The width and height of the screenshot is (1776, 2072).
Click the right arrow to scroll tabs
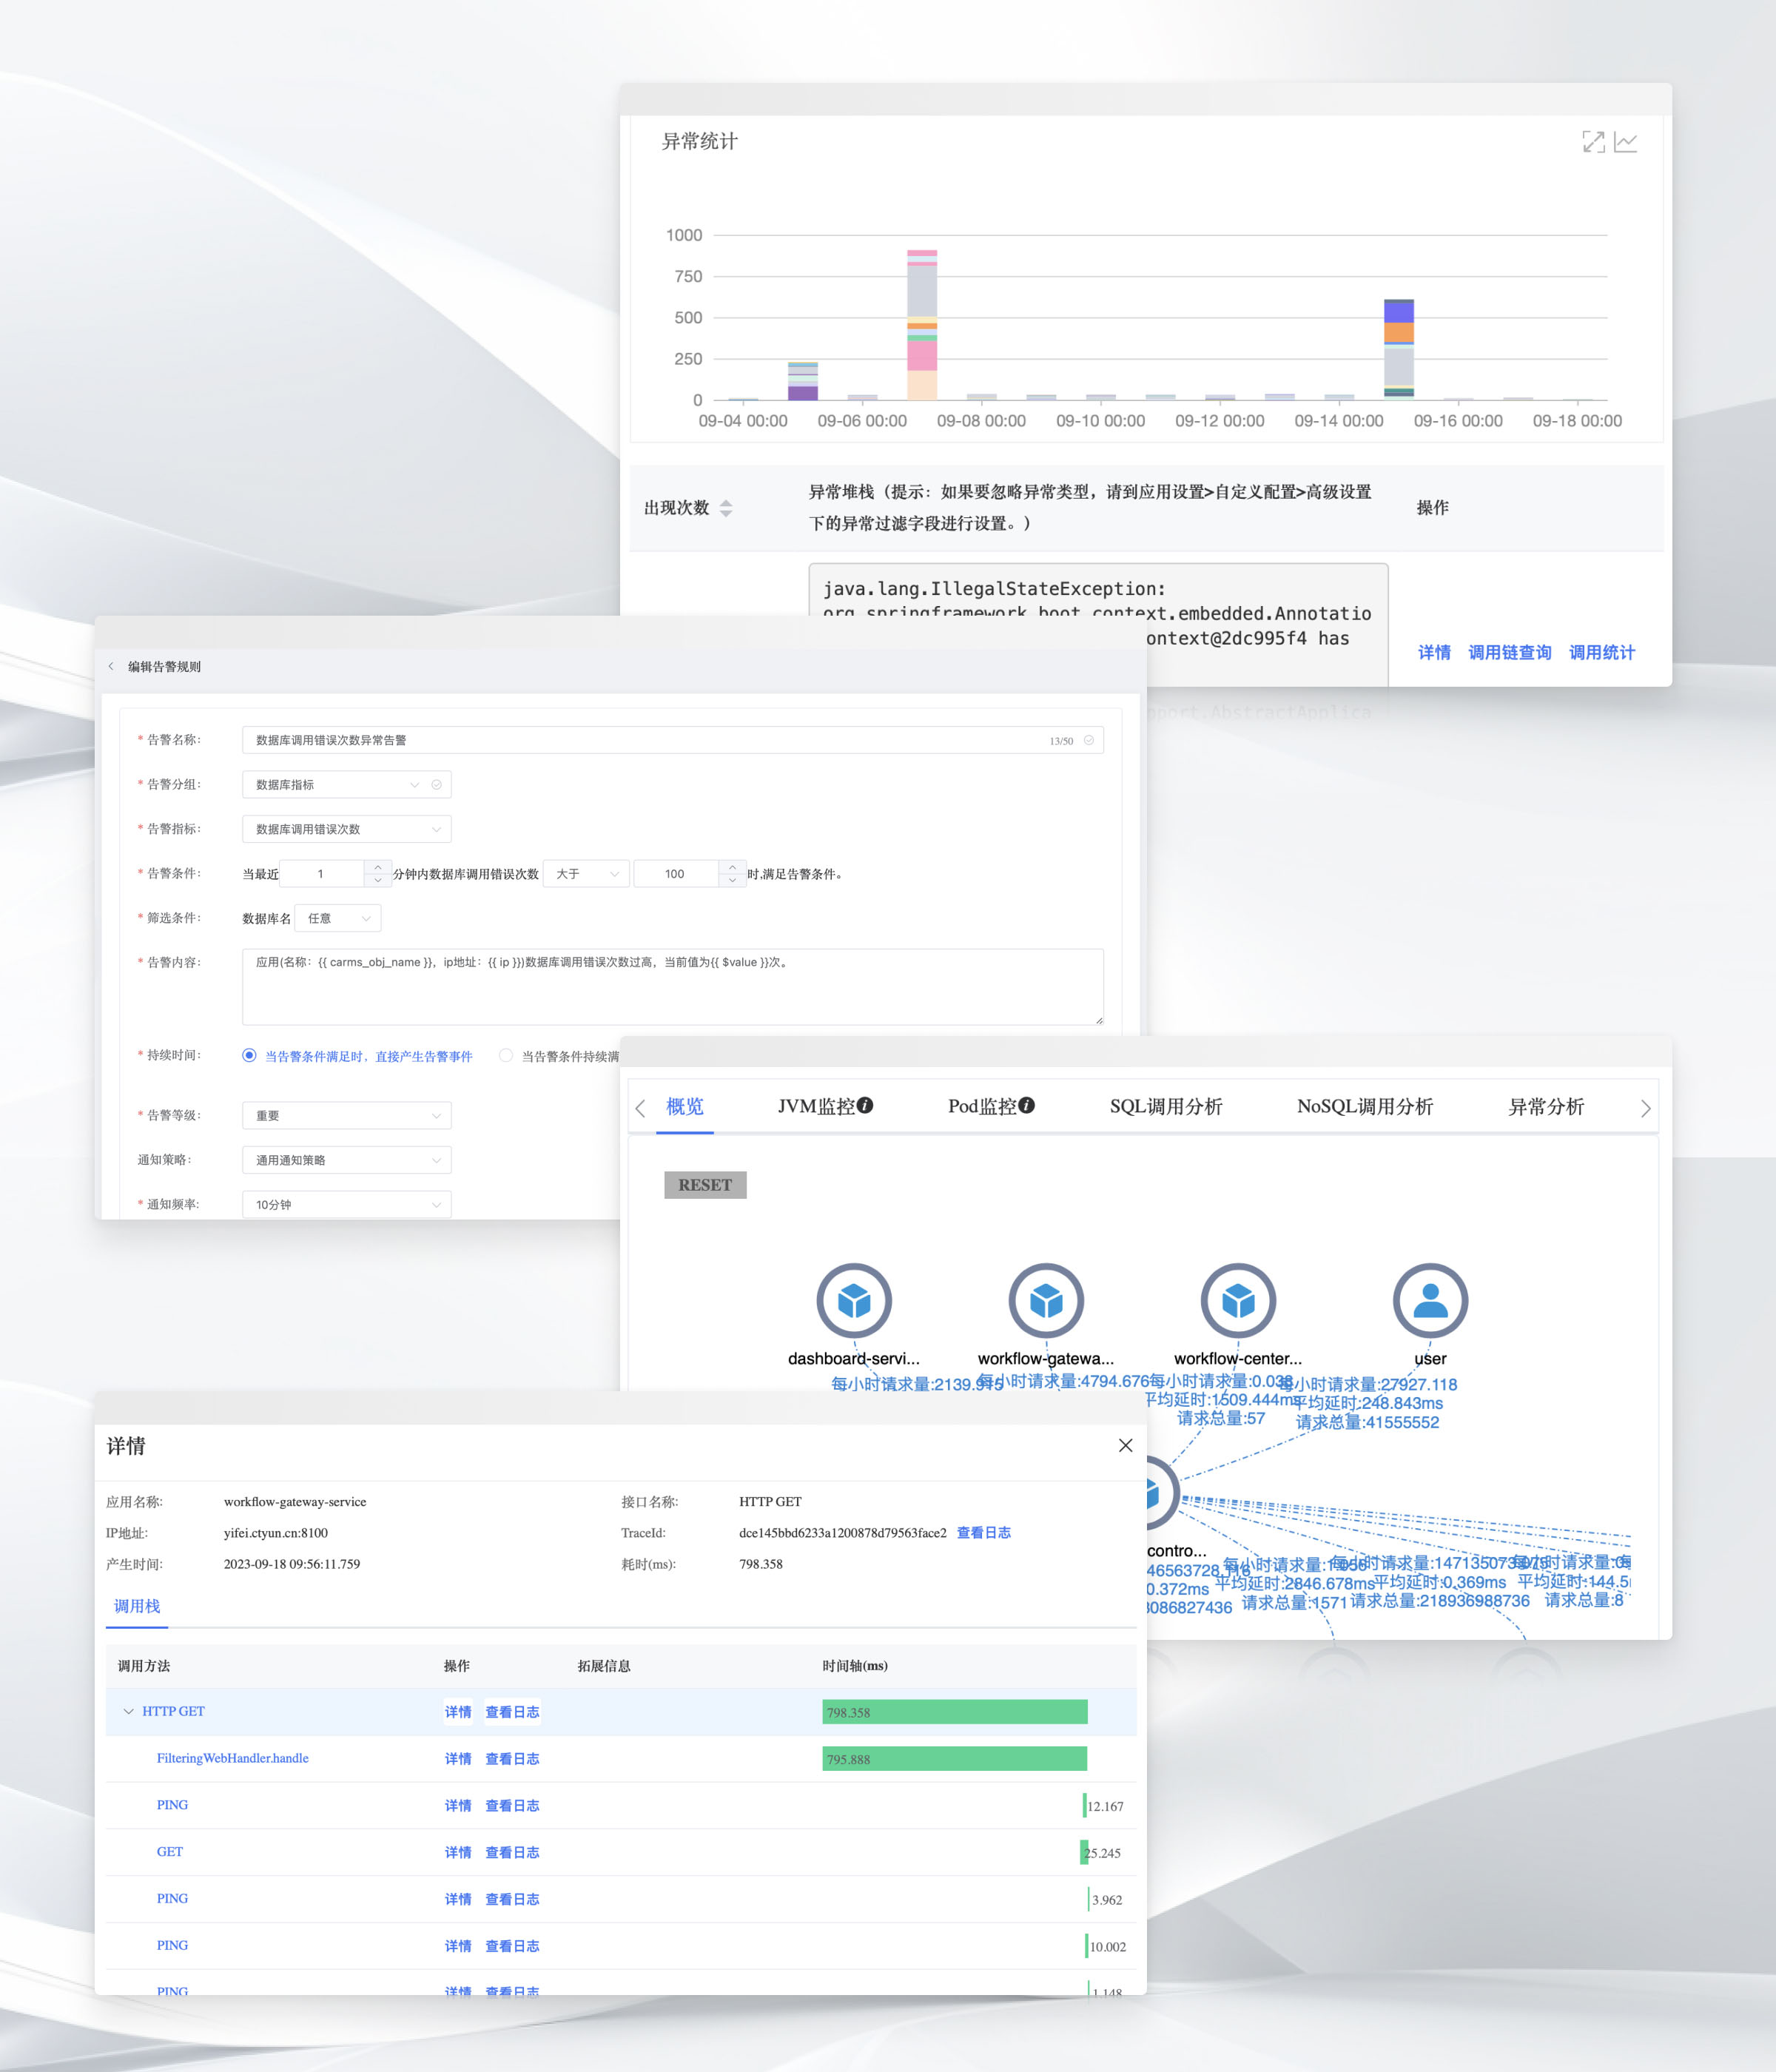click(1645, 1108)
